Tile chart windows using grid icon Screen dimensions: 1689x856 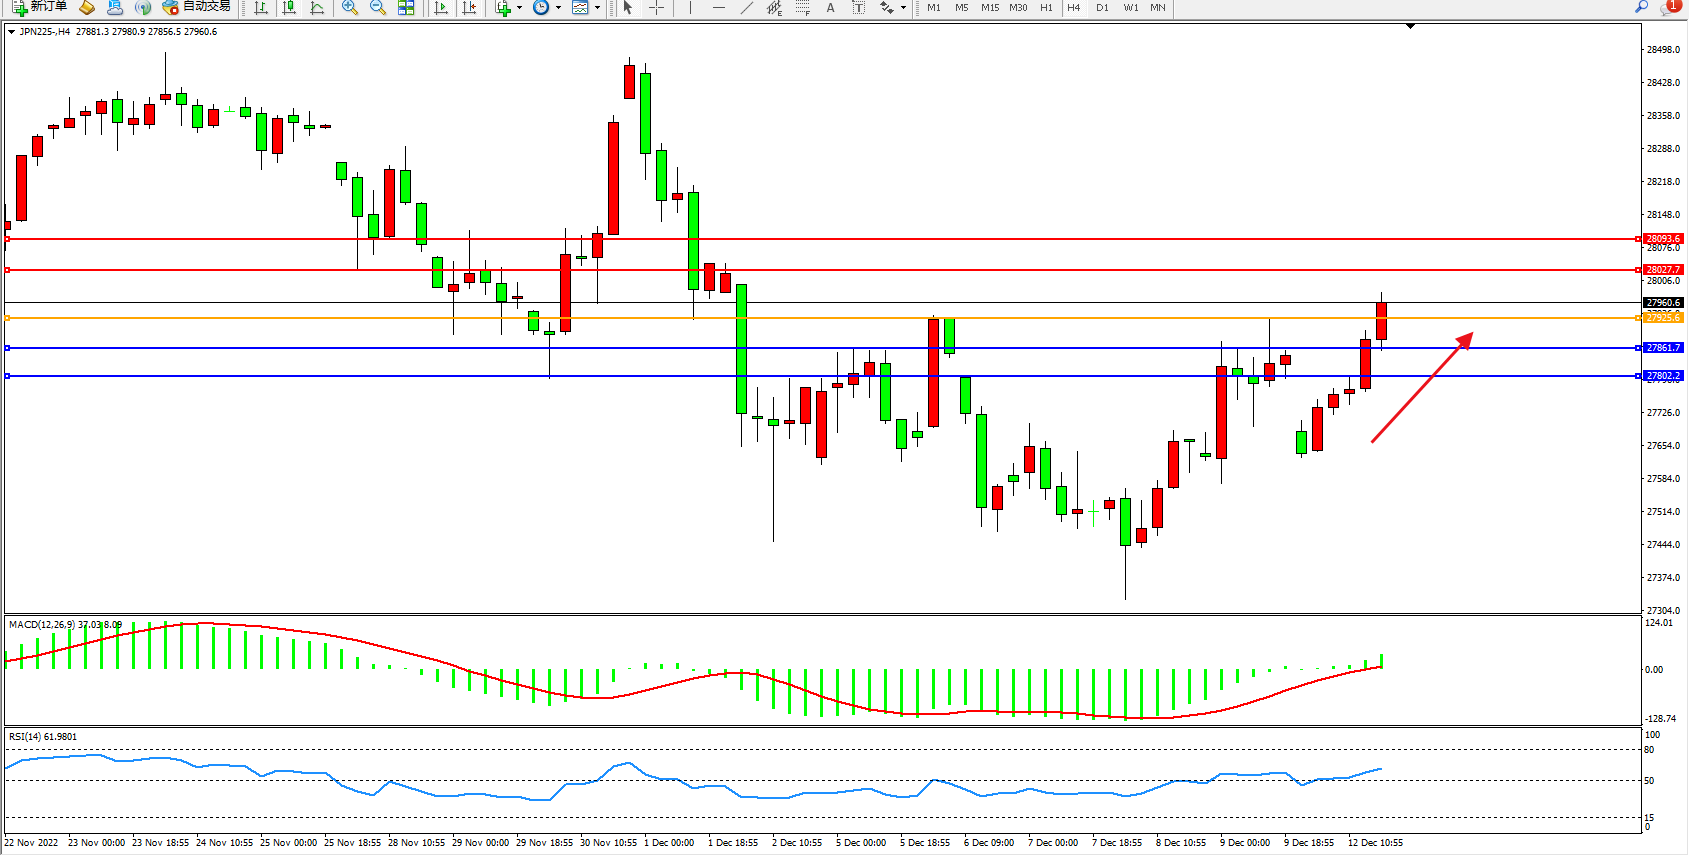pyautogui.click(x=406, y=8)
